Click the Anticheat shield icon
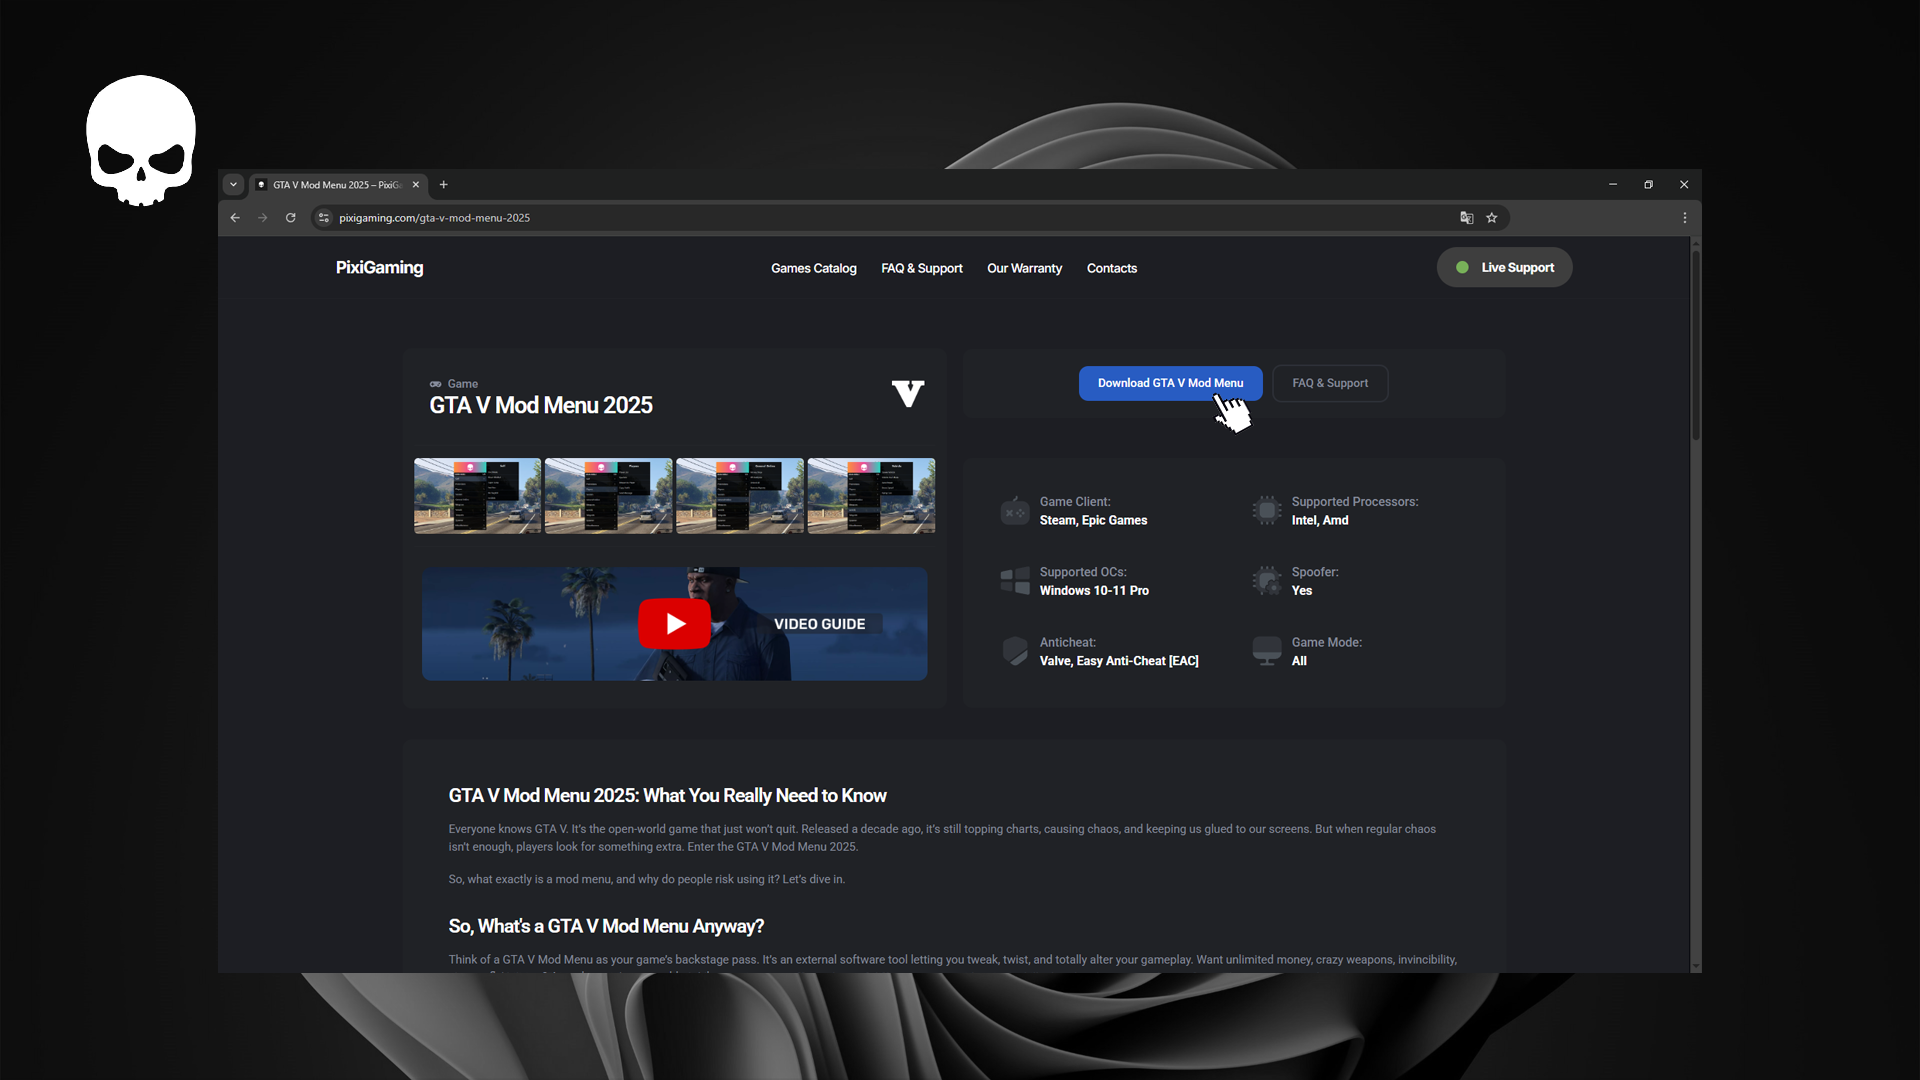This screenshot has width=1920, height=1080. click(1015, 652)
